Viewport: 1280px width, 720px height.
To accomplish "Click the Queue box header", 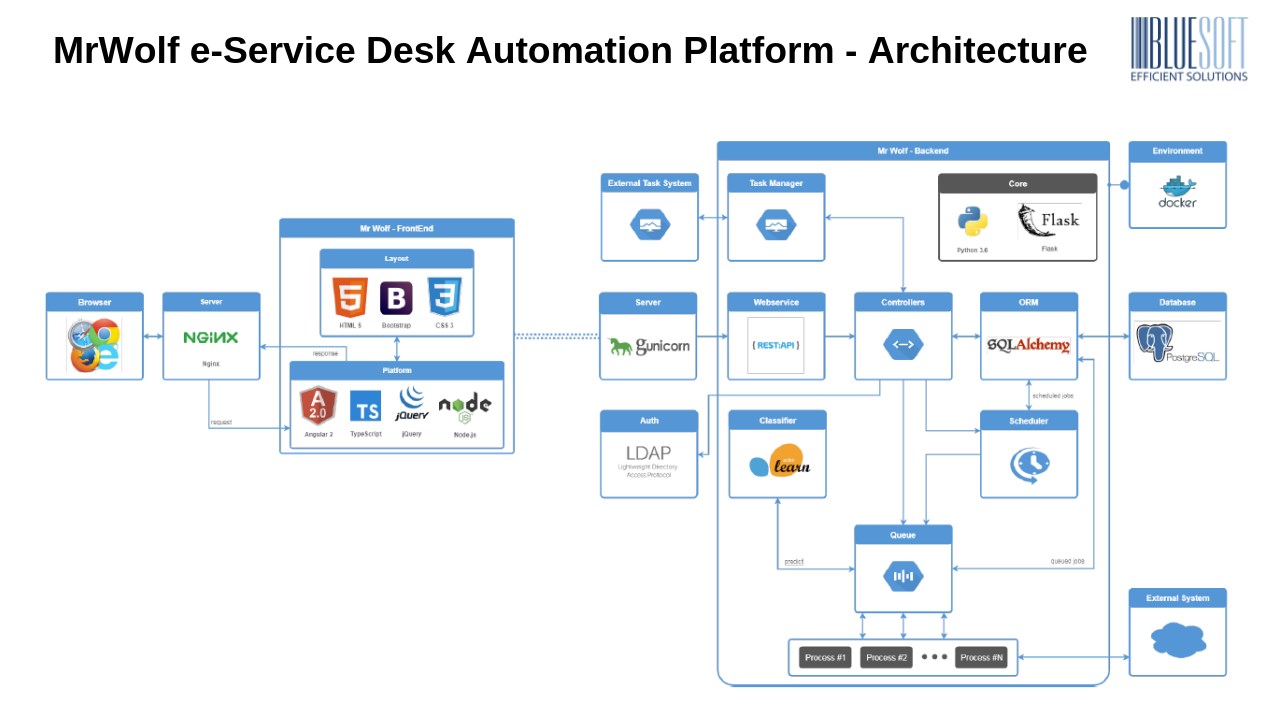I will 903,535.
